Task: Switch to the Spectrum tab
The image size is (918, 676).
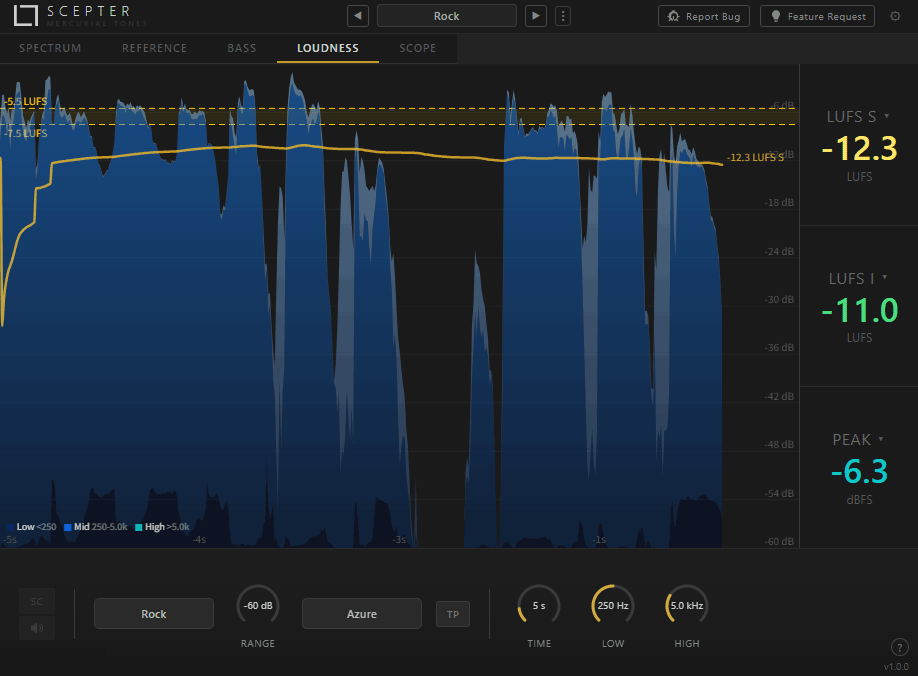Action: tap(50, 48)
